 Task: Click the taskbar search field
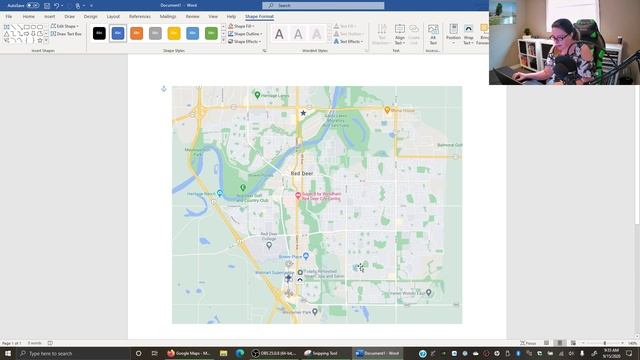click(x=73, y=353)
